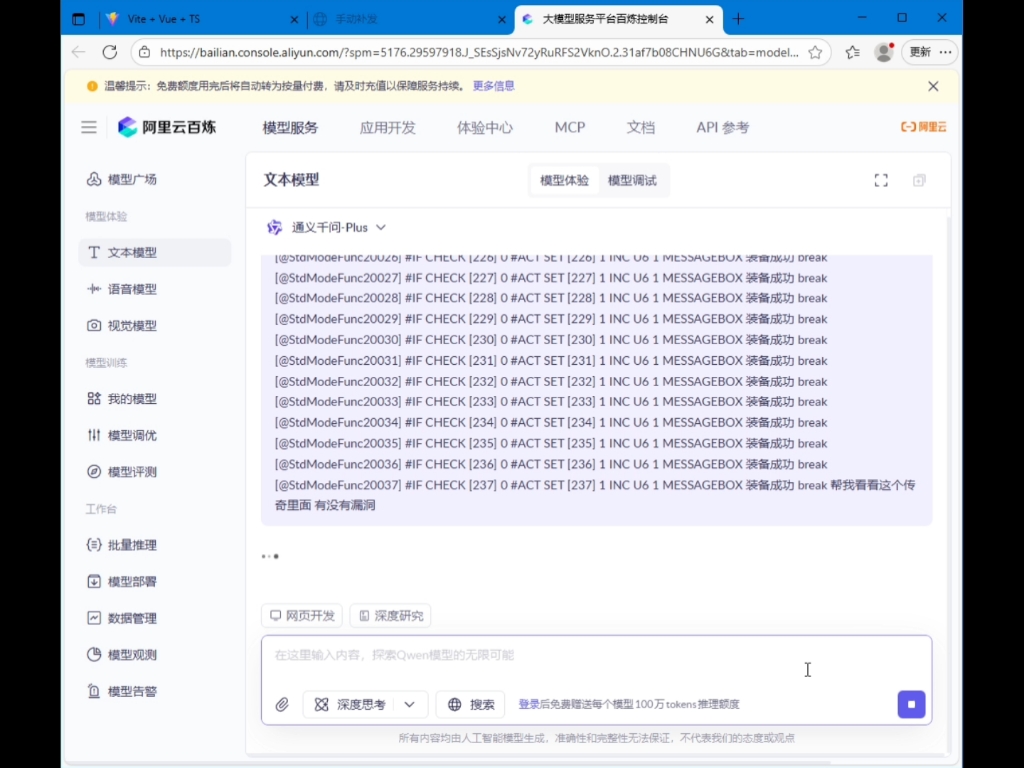The image size is (1024, 768).
Task: Open 语音模型 in the sidebar
Action: click(122, 289)
